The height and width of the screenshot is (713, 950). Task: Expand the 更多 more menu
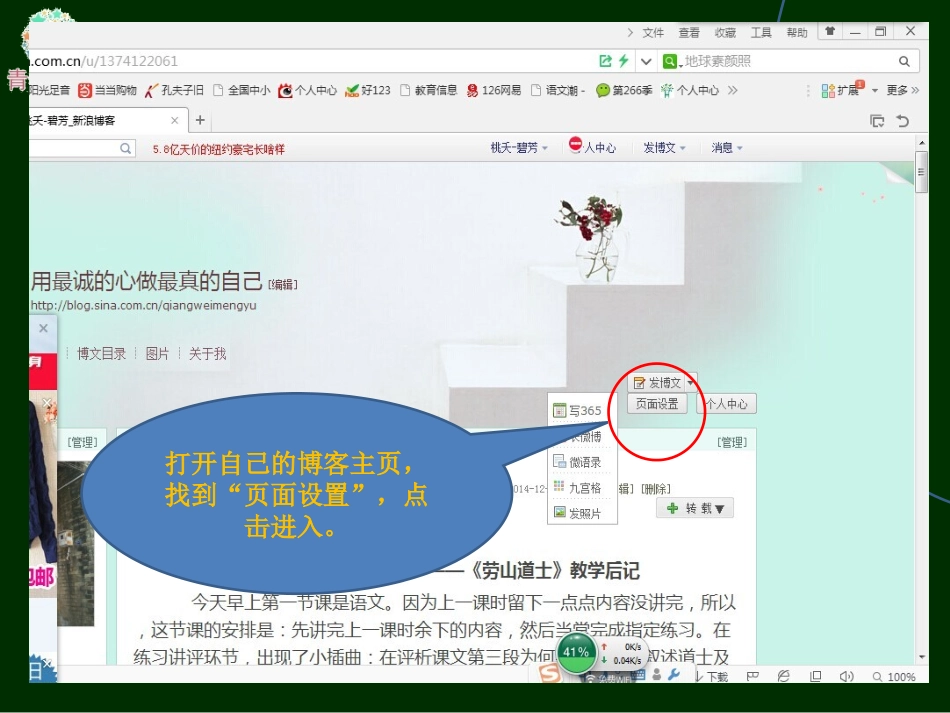click(x=902, y=90)
